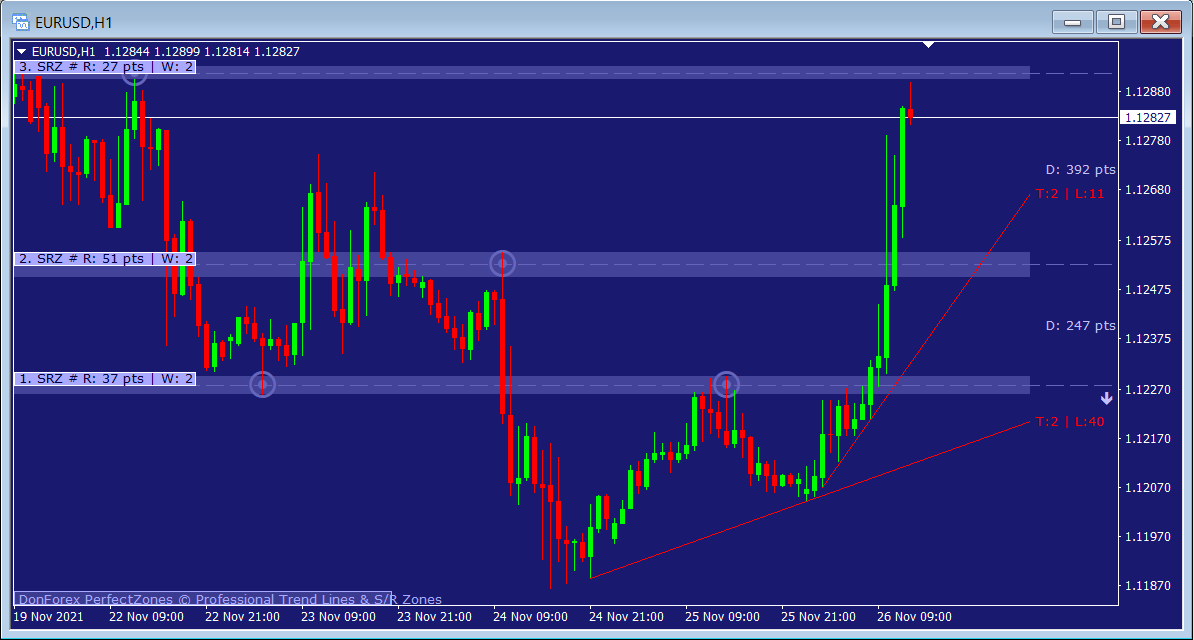The image size is (1194, 640).
Task: Click circle touch marker on zone 2
Action: tap(503, 263)
